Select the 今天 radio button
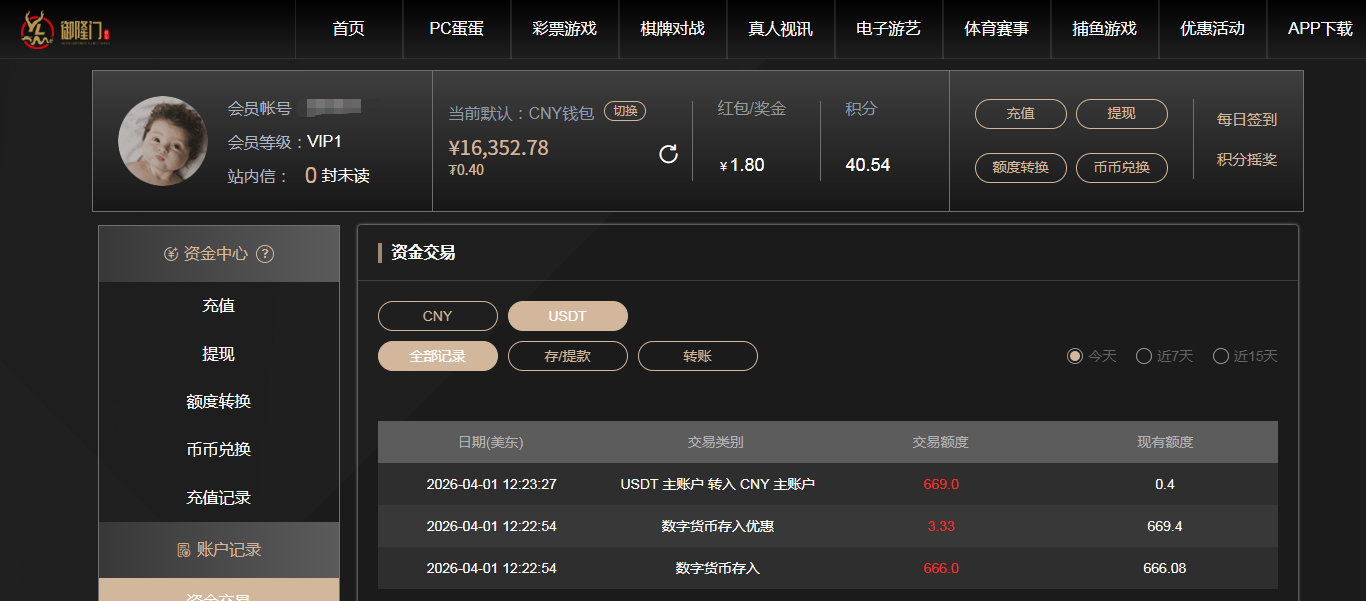Image resolution: width=1366 pixels, height=601 pixels. [x=1075, y=356]
